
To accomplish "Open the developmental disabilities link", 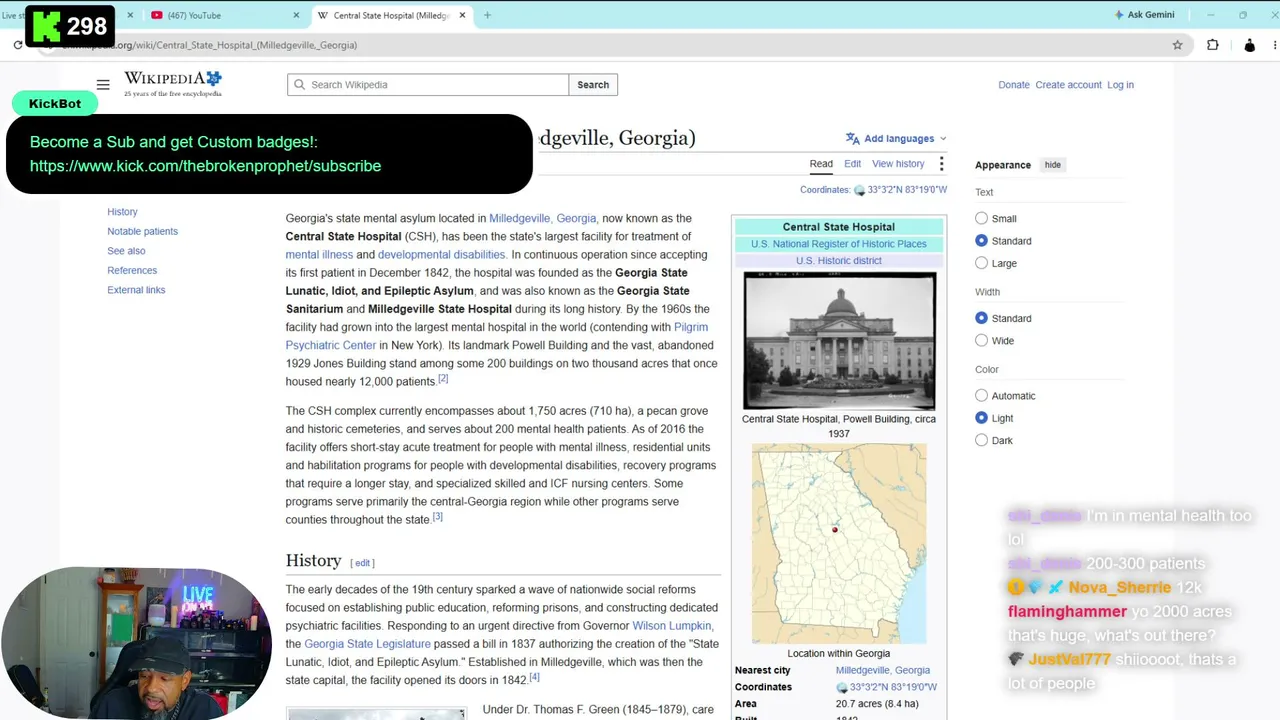I will (x=441, y=255).
